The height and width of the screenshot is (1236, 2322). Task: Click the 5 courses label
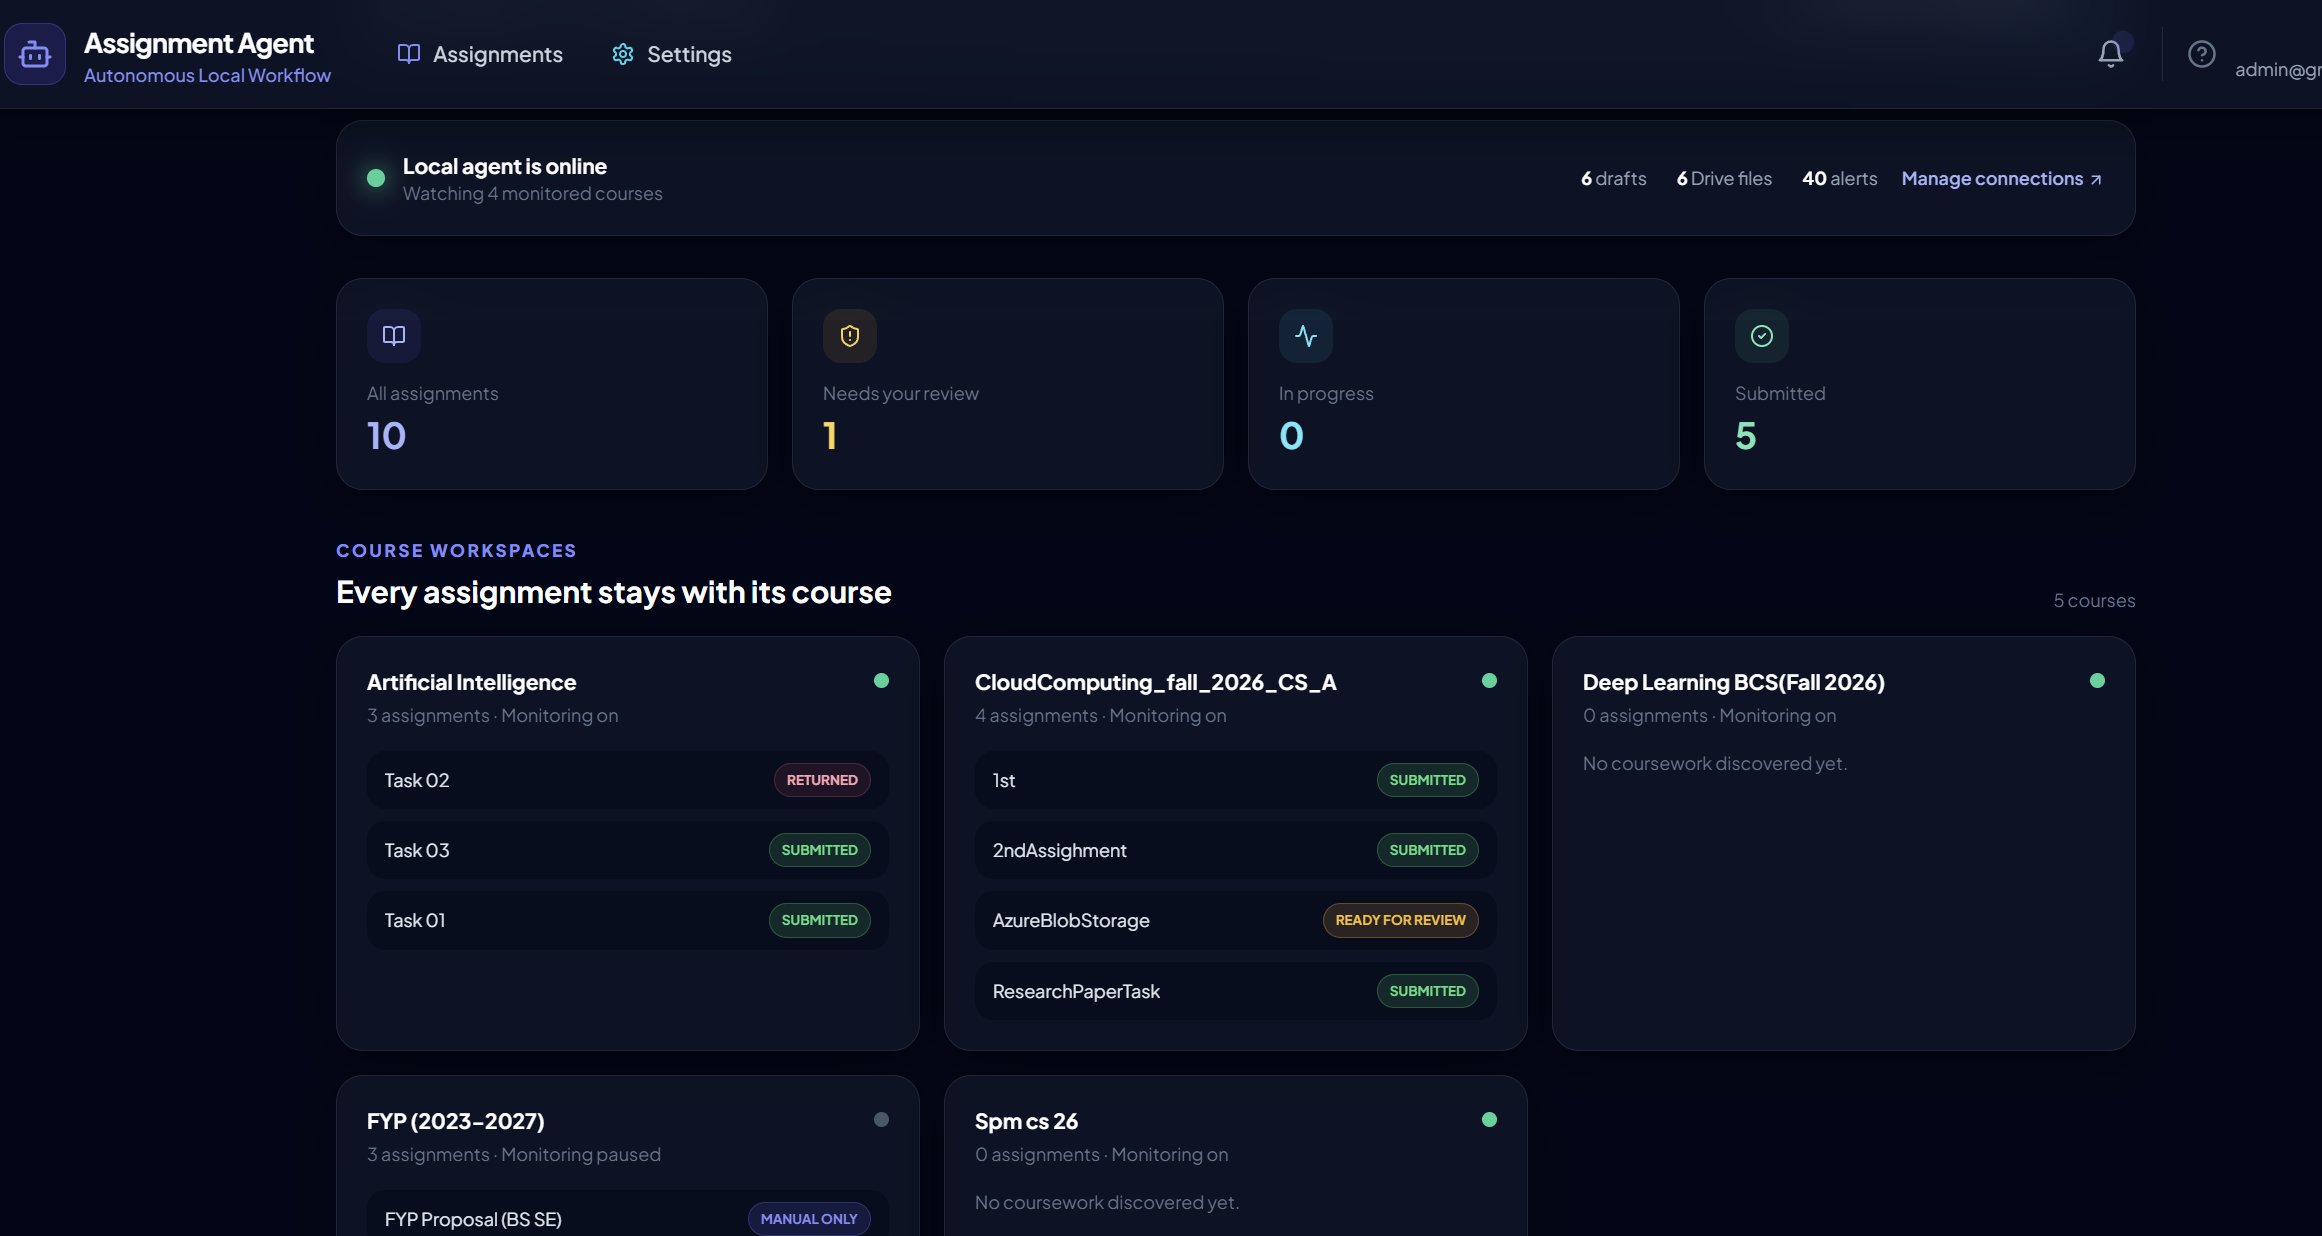tap(2094, 600)
